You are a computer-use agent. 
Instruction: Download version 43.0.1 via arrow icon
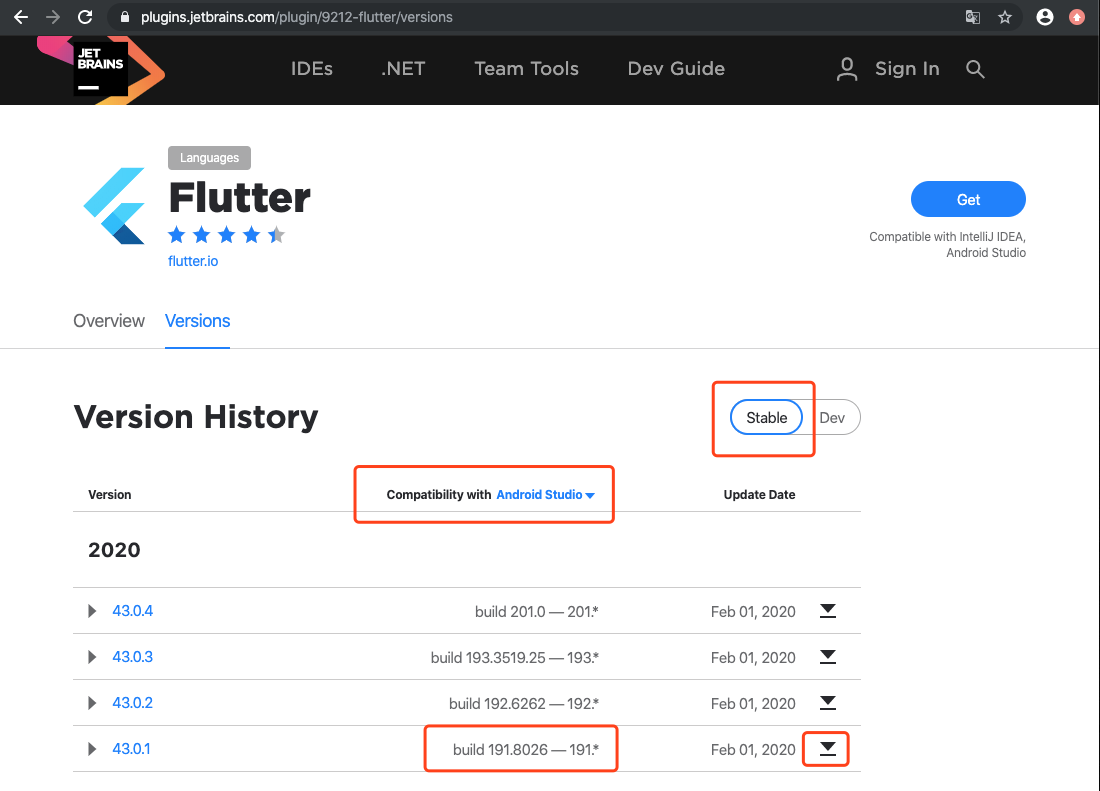828,749
